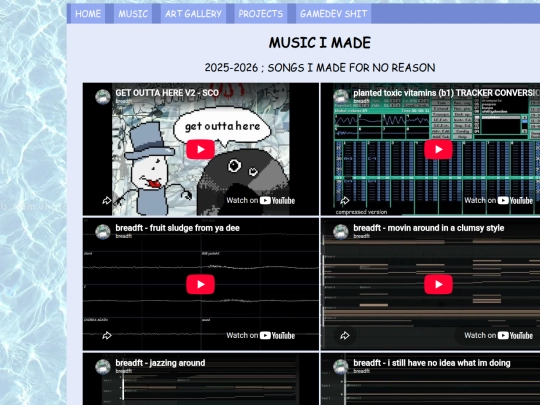Open the title link GET OUTTA HERE V2 - SCO
This screenshot has height=405, width=540.
[167, 93]
